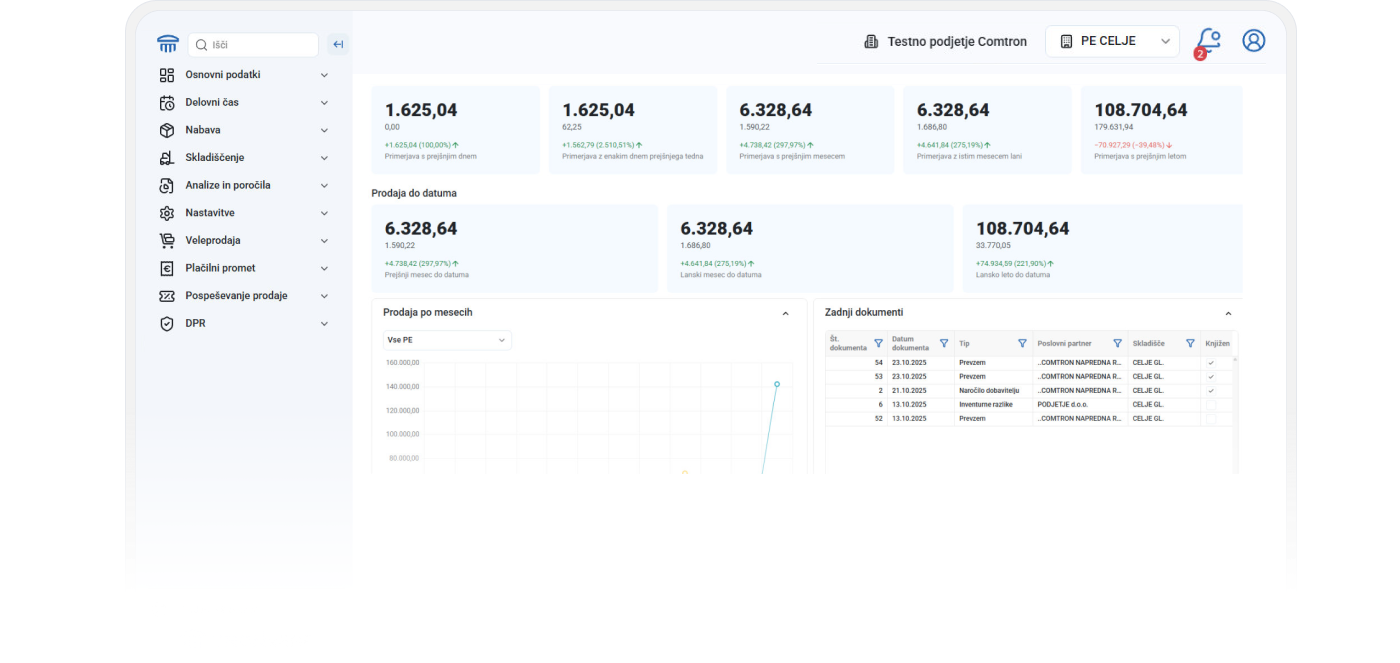Collapse the Zadnji dokumenti panel

pos(1228,314)
